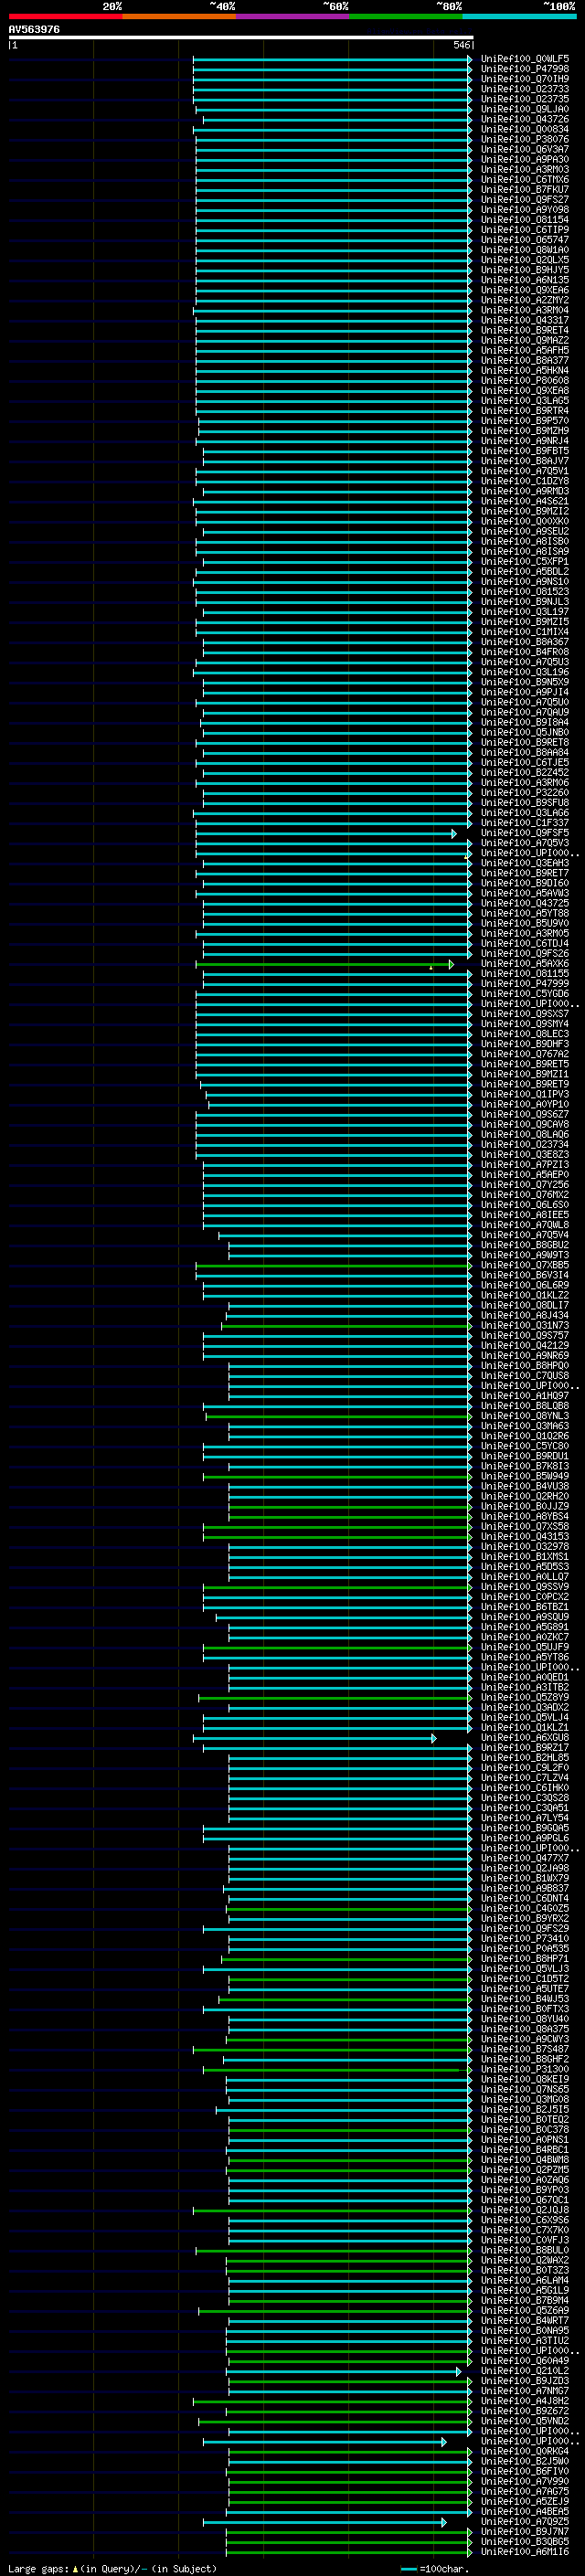Click the =100char. scale legend
The image size is (585, 2576).
435,2568
